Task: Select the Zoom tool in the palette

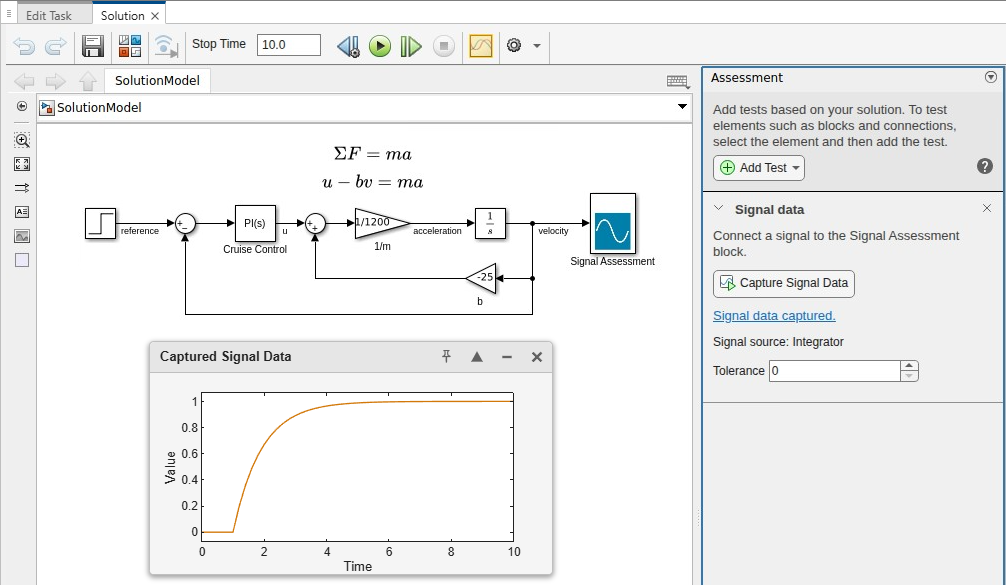Action: coord(20,140)
